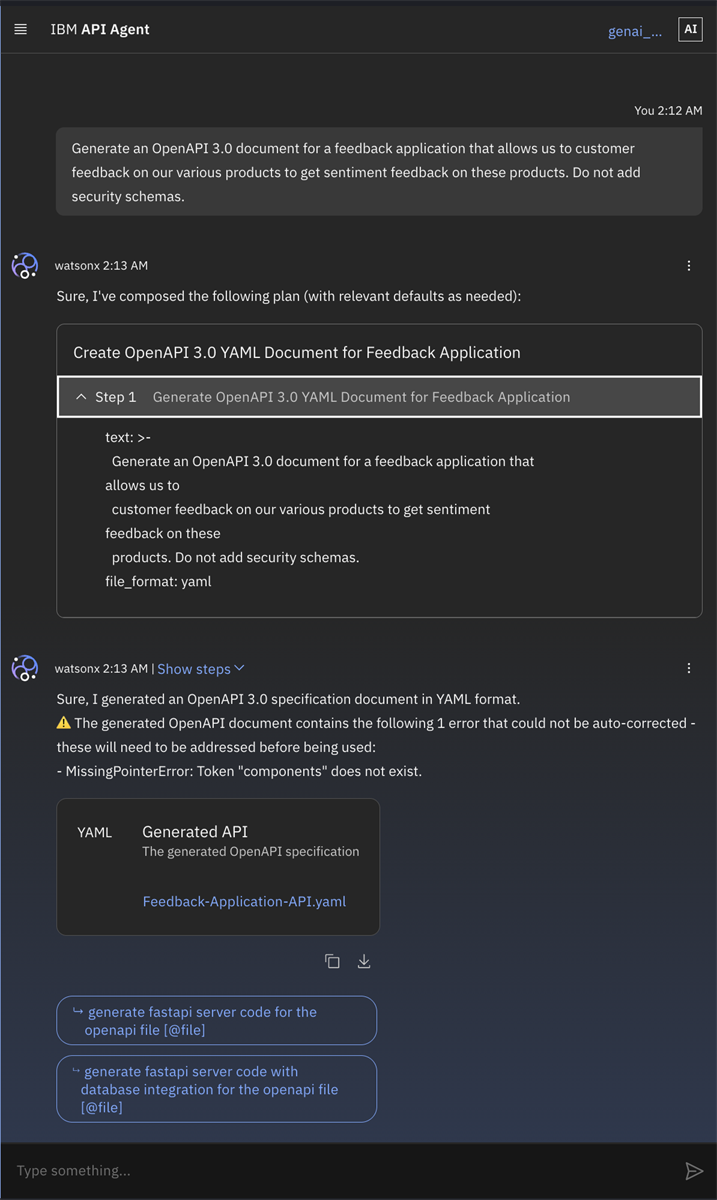Click the IBM API Agent title
The height and width of the screenshot is (1200, 717).
click(x=100, y=30)
